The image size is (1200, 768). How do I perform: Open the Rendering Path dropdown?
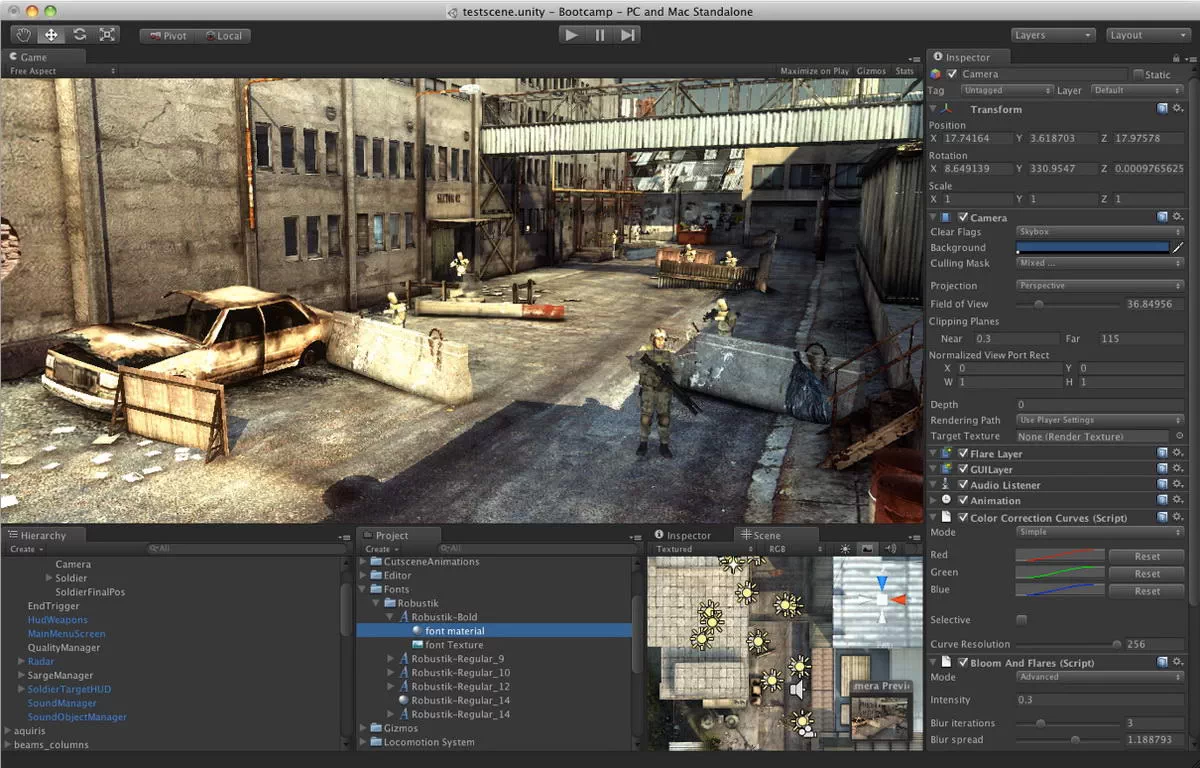coord(1100,420)
